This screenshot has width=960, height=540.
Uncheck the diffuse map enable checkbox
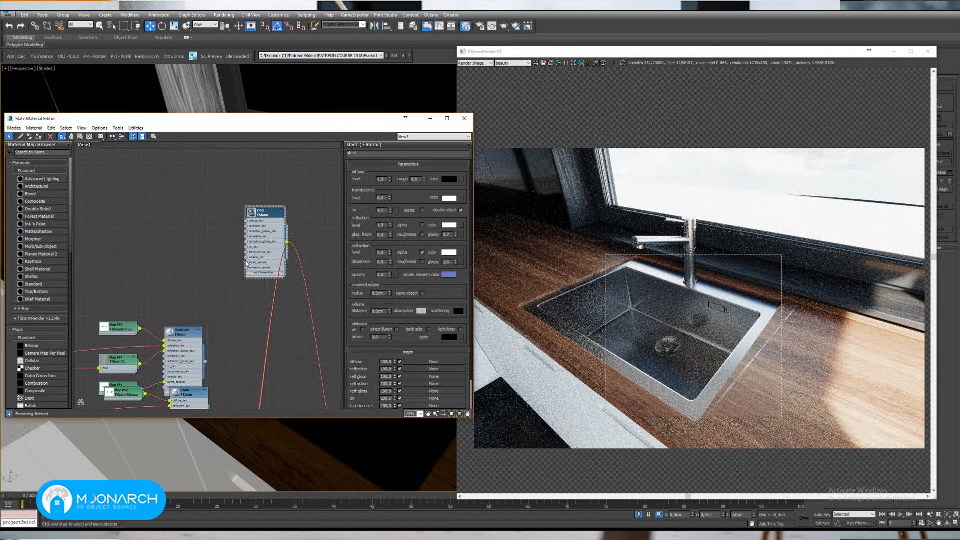click(400, 361)
